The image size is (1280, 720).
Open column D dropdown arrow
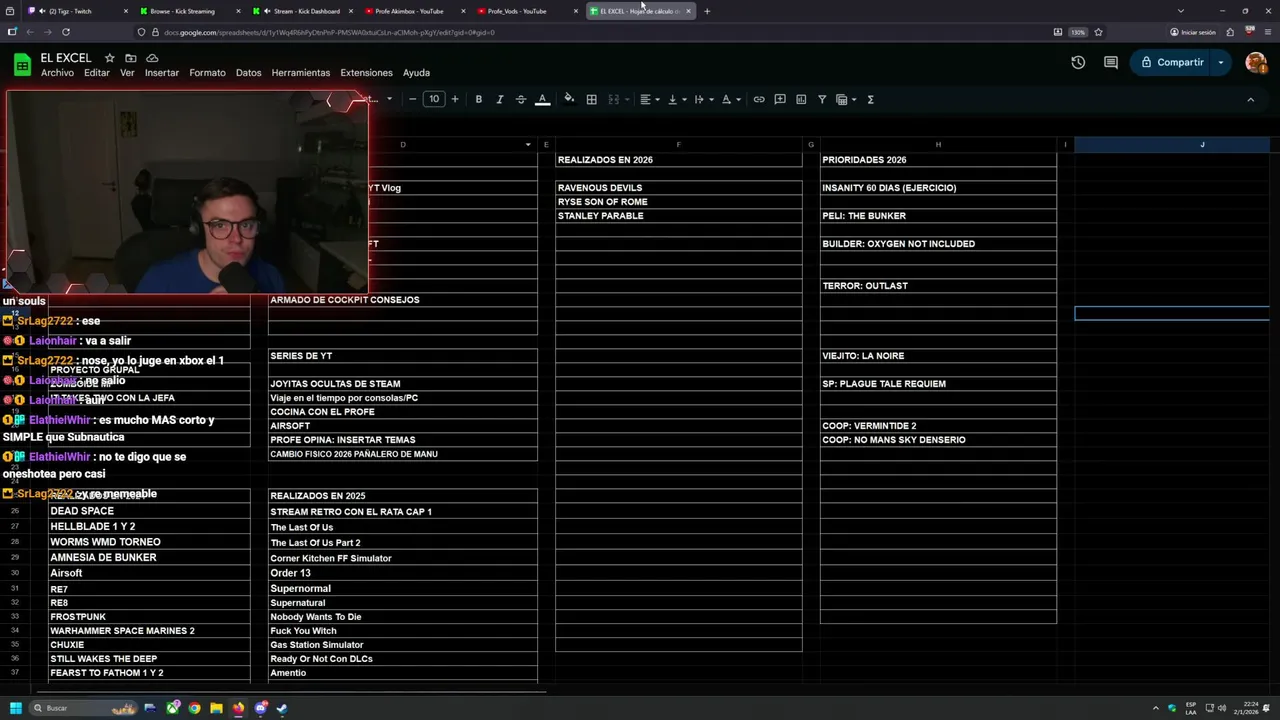(528, 145)
